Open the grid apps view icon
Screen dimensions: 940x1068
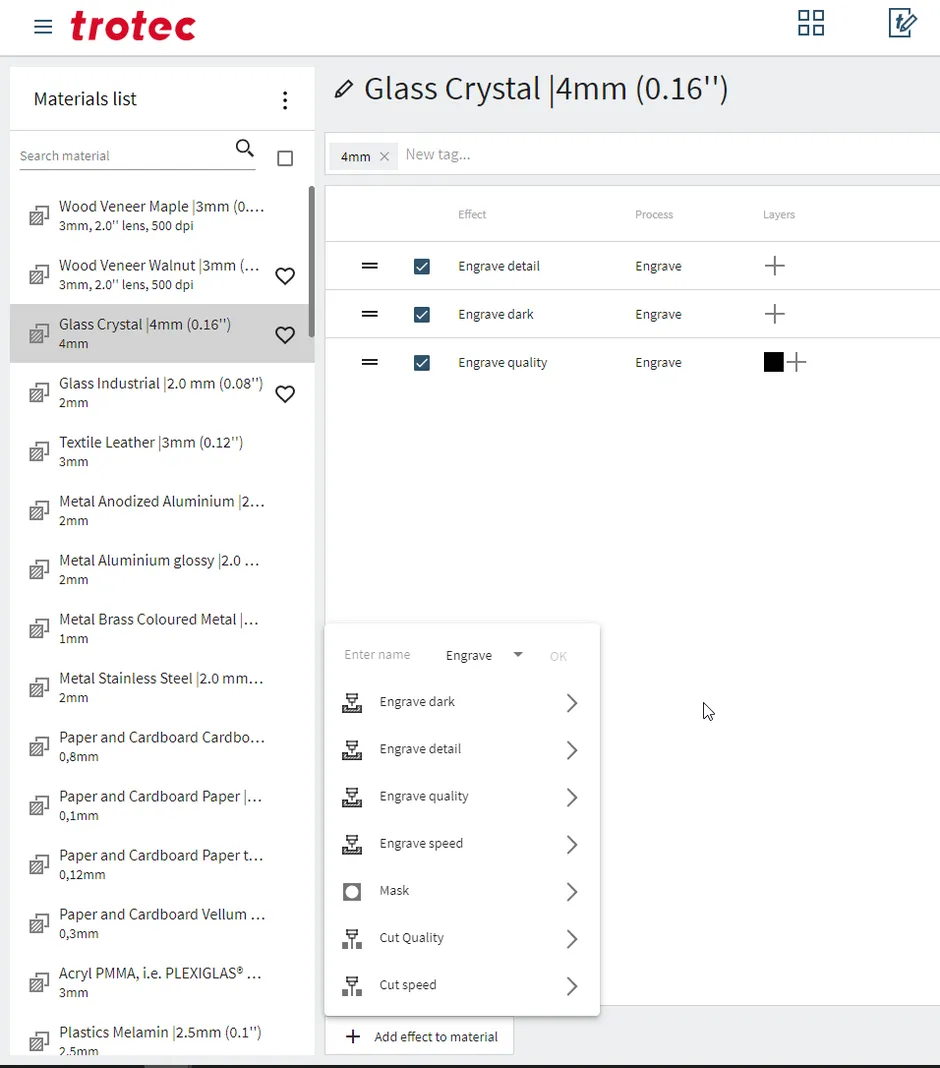(x=810, y=22)
